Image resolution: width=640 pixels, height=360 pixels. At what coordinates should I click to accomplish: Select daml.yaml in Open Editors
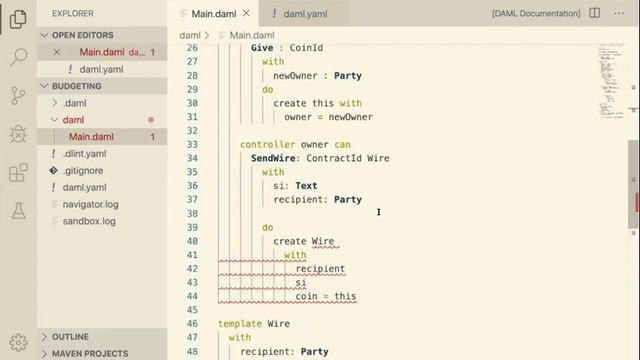click(x=102, y=69)
